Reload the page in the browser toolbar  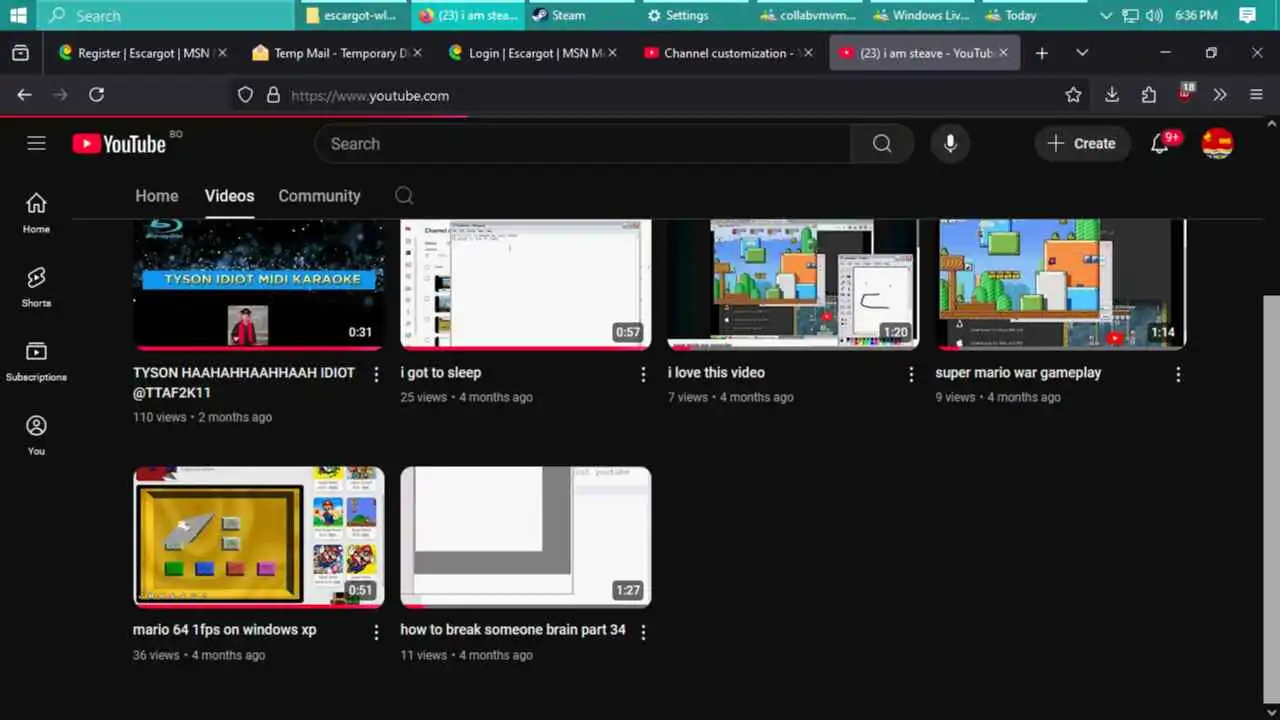click(x=96, y=95)
